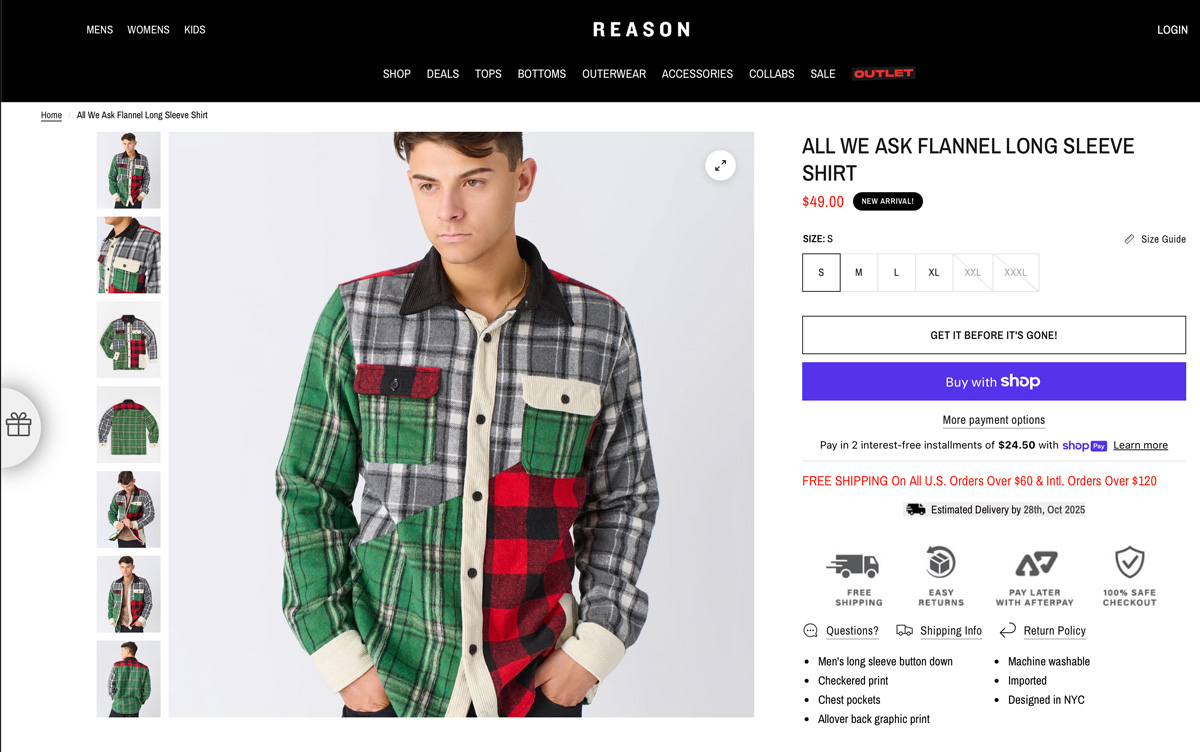Viewport: 1200px width, 752px height.
Task: Click the Buy with Shop button
Action: click(993, 382)
